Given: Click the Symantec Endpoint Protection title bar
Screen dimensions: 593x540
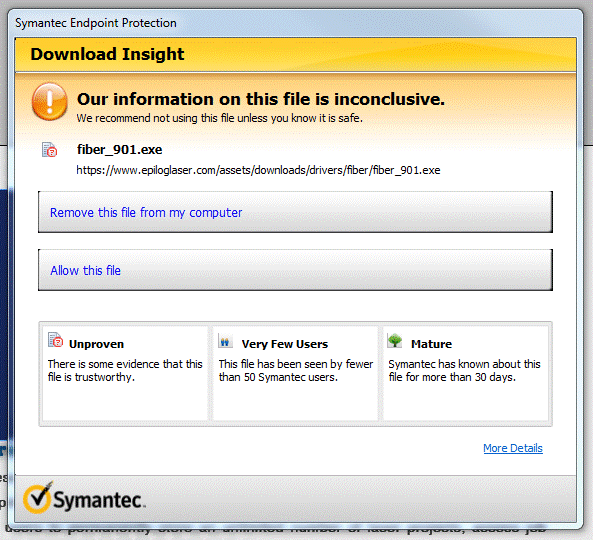Looking at the screenshot, I should [295, 23].
